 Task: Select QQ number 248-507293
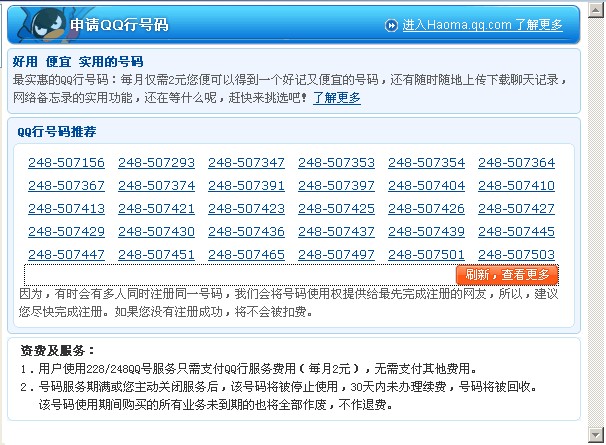pos(157,163)
